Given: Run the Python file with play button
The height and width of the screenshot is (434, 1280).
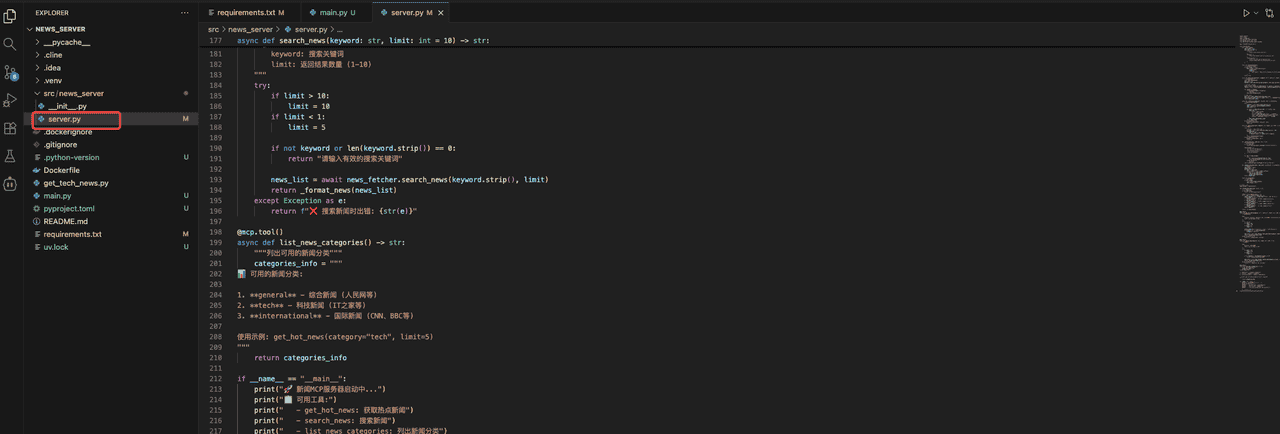Looking at the screenshot, I should coord(1246,13).
